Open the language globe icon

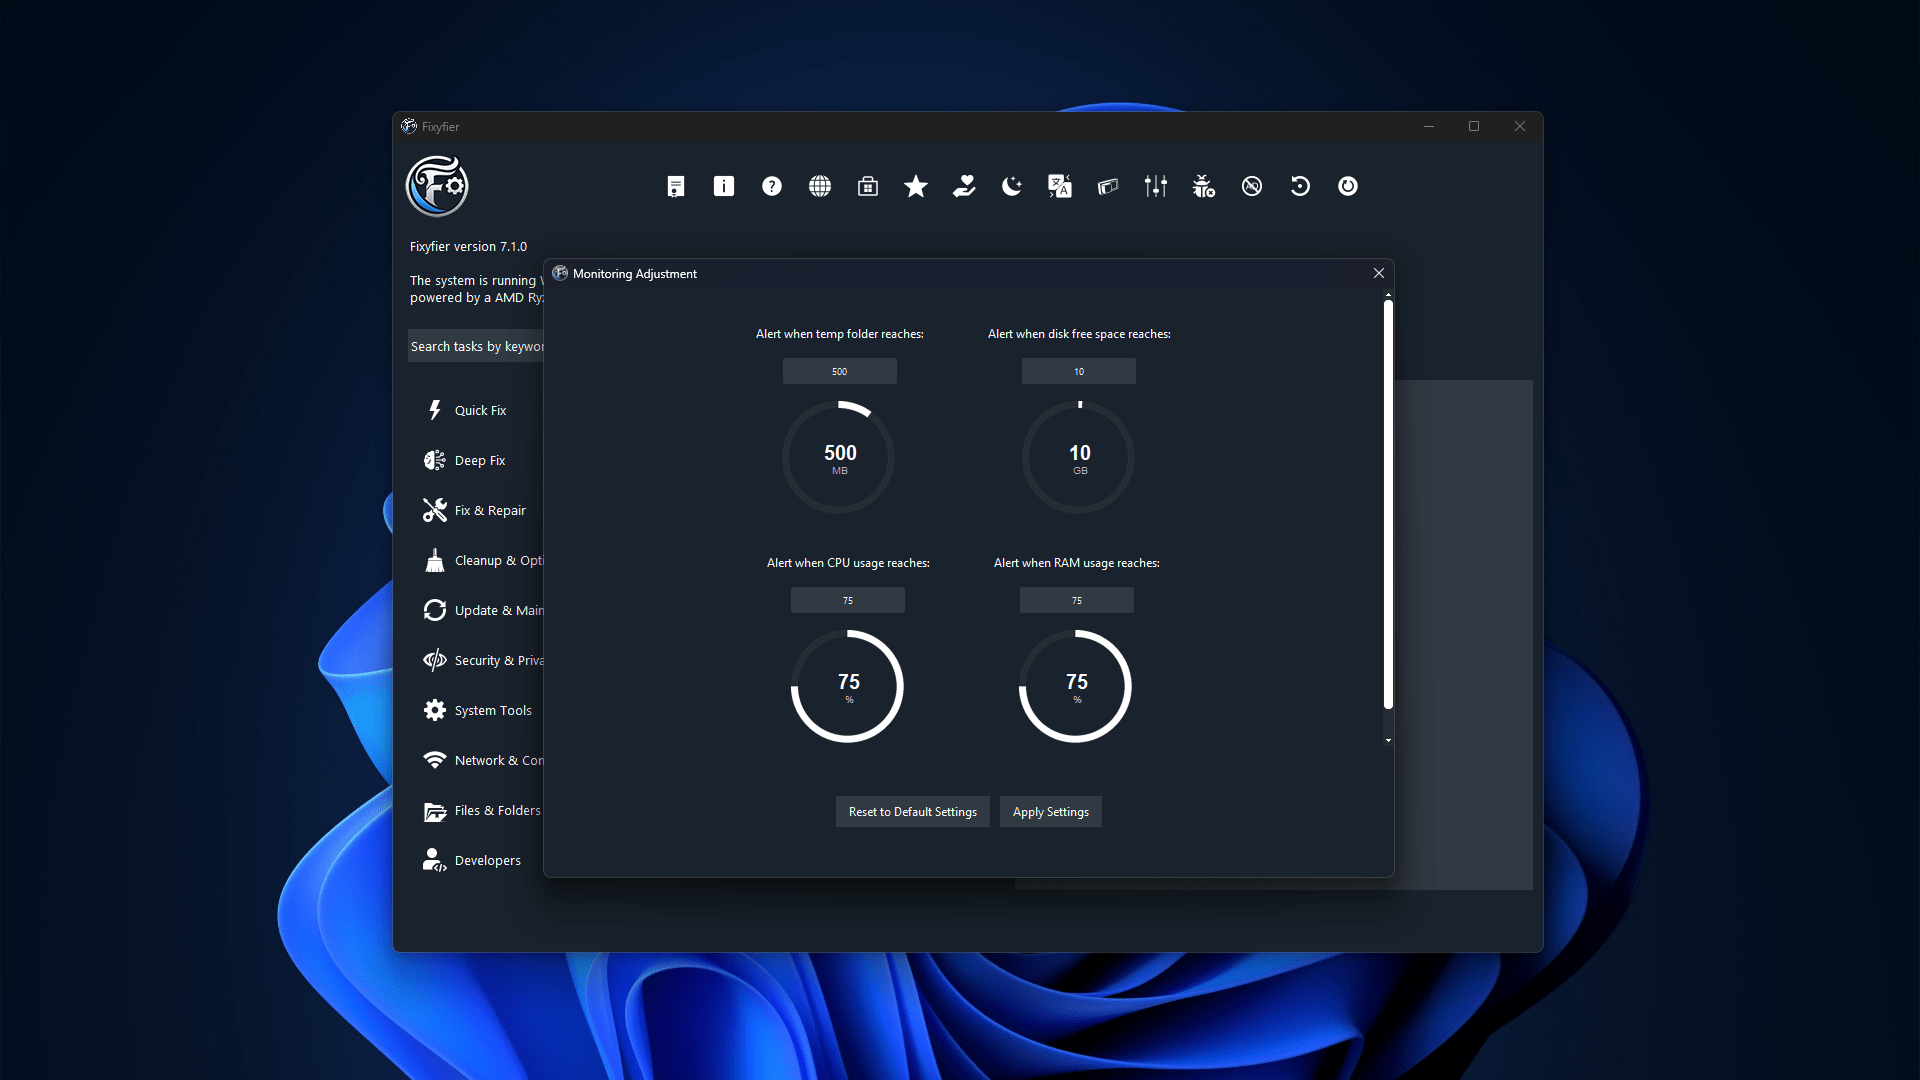click(819, 186)
